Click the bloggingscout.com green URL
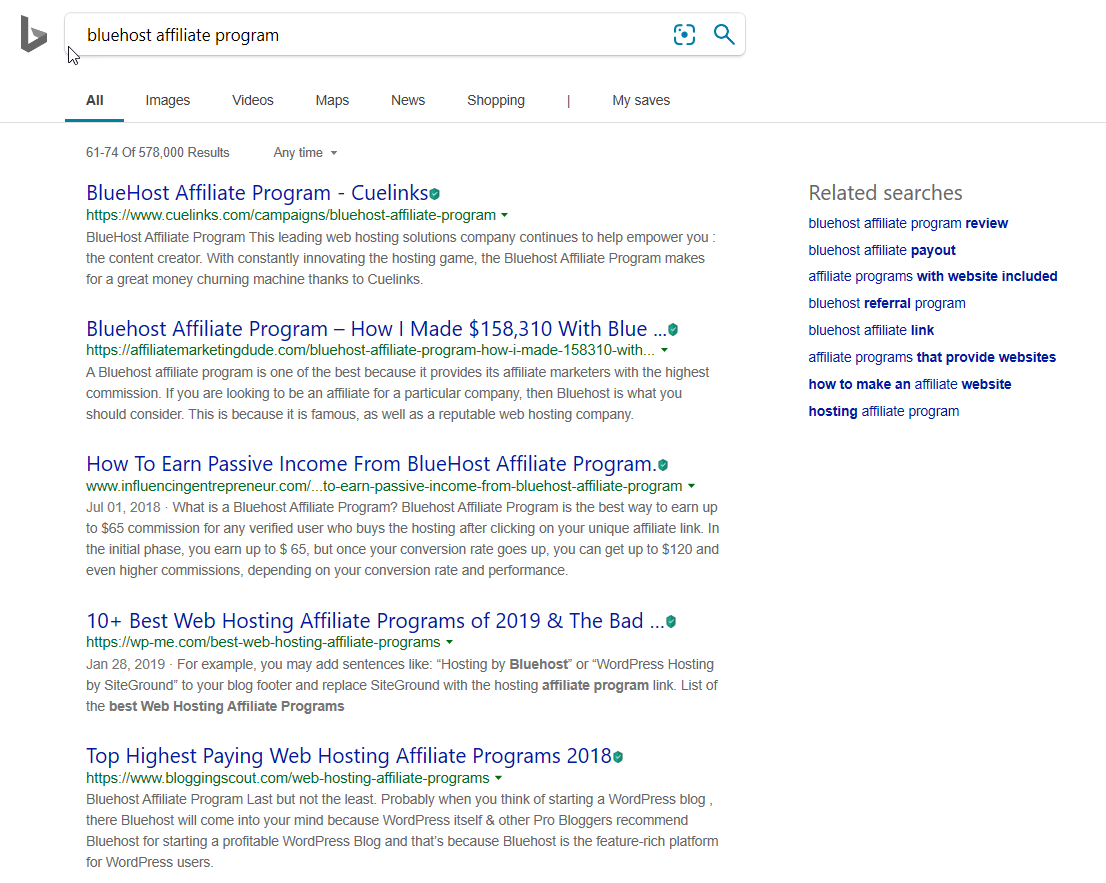Screen dimensions: 1106x883 pyautogui.click(x=288, y=778)
